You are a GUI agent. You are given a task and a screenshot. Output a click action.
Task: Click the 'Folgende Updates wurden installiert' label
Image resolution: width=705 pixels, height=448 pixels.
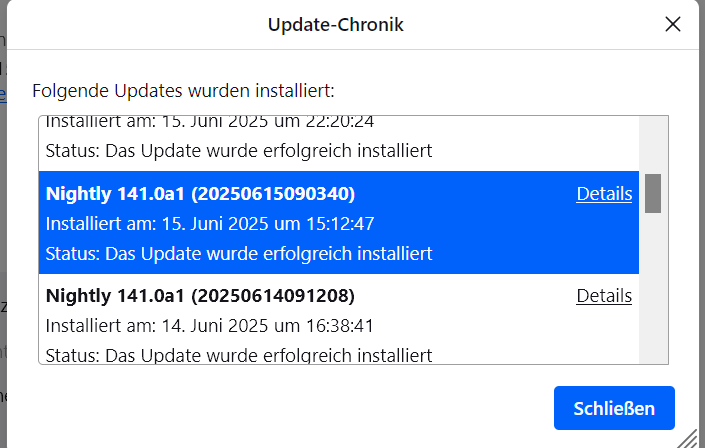(x=183, y=91)
